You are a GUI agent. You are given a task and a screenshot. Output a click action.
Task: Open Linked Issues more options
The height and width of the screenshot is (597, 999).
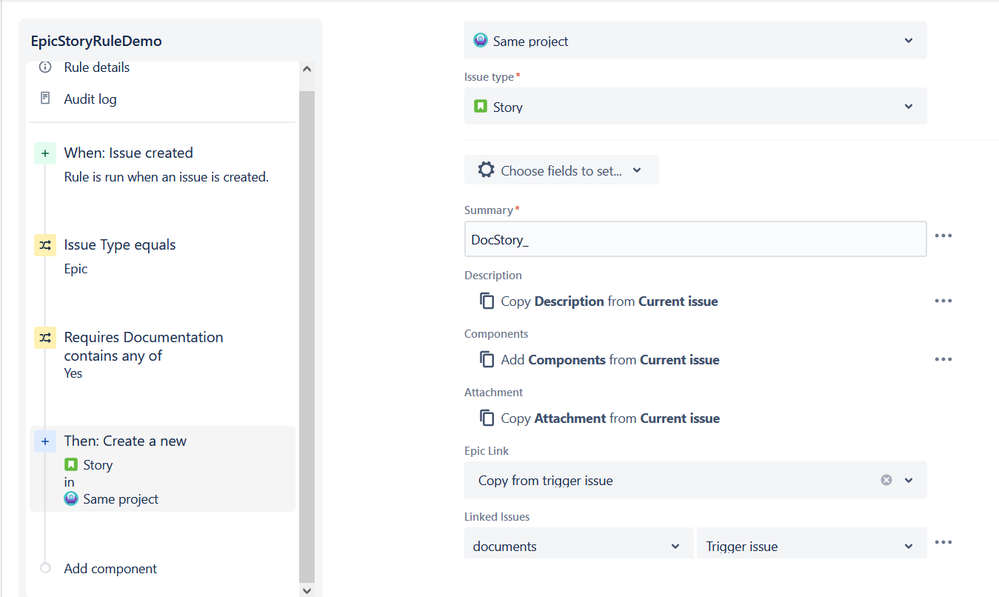coord(943,542)
